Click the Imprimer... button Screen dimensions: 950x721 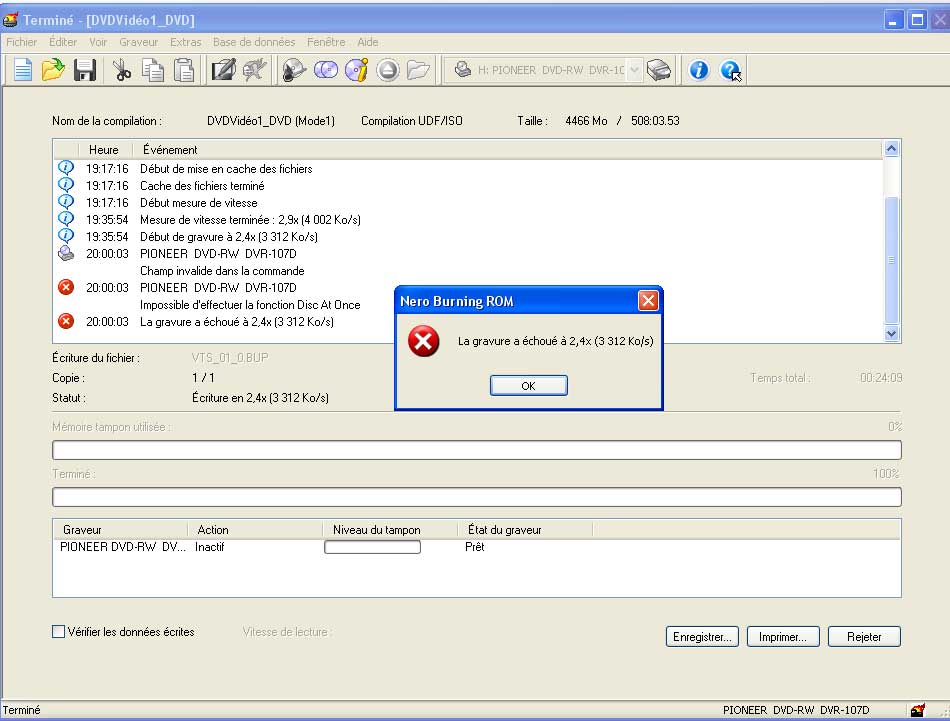pos(783,637)
